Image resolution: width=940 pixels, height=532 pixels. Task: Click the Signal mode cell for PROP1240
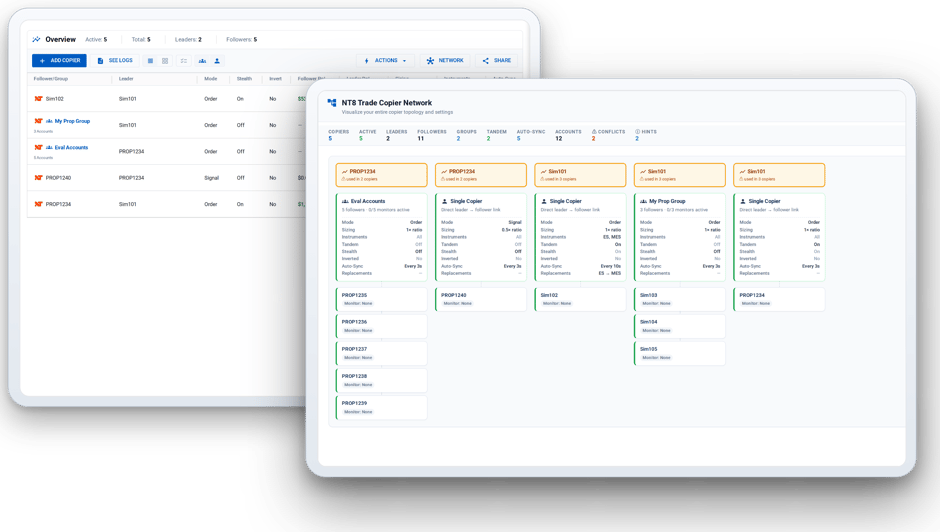pyautogui.click(x=211, y=178)
